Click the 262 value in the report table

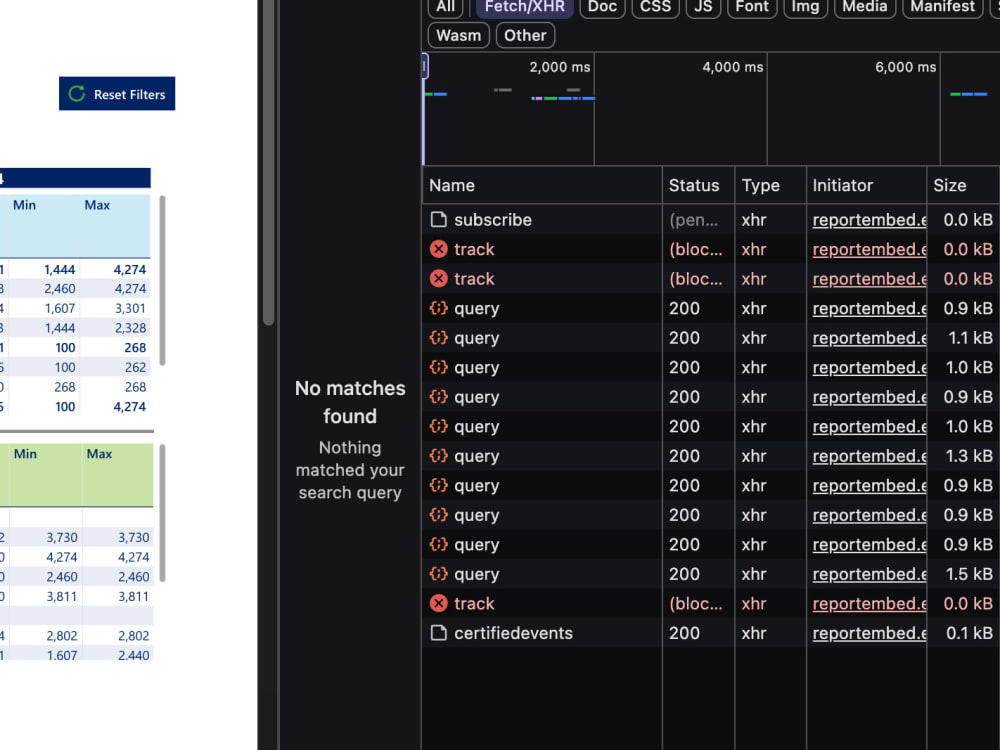click(x=135, y=367)
